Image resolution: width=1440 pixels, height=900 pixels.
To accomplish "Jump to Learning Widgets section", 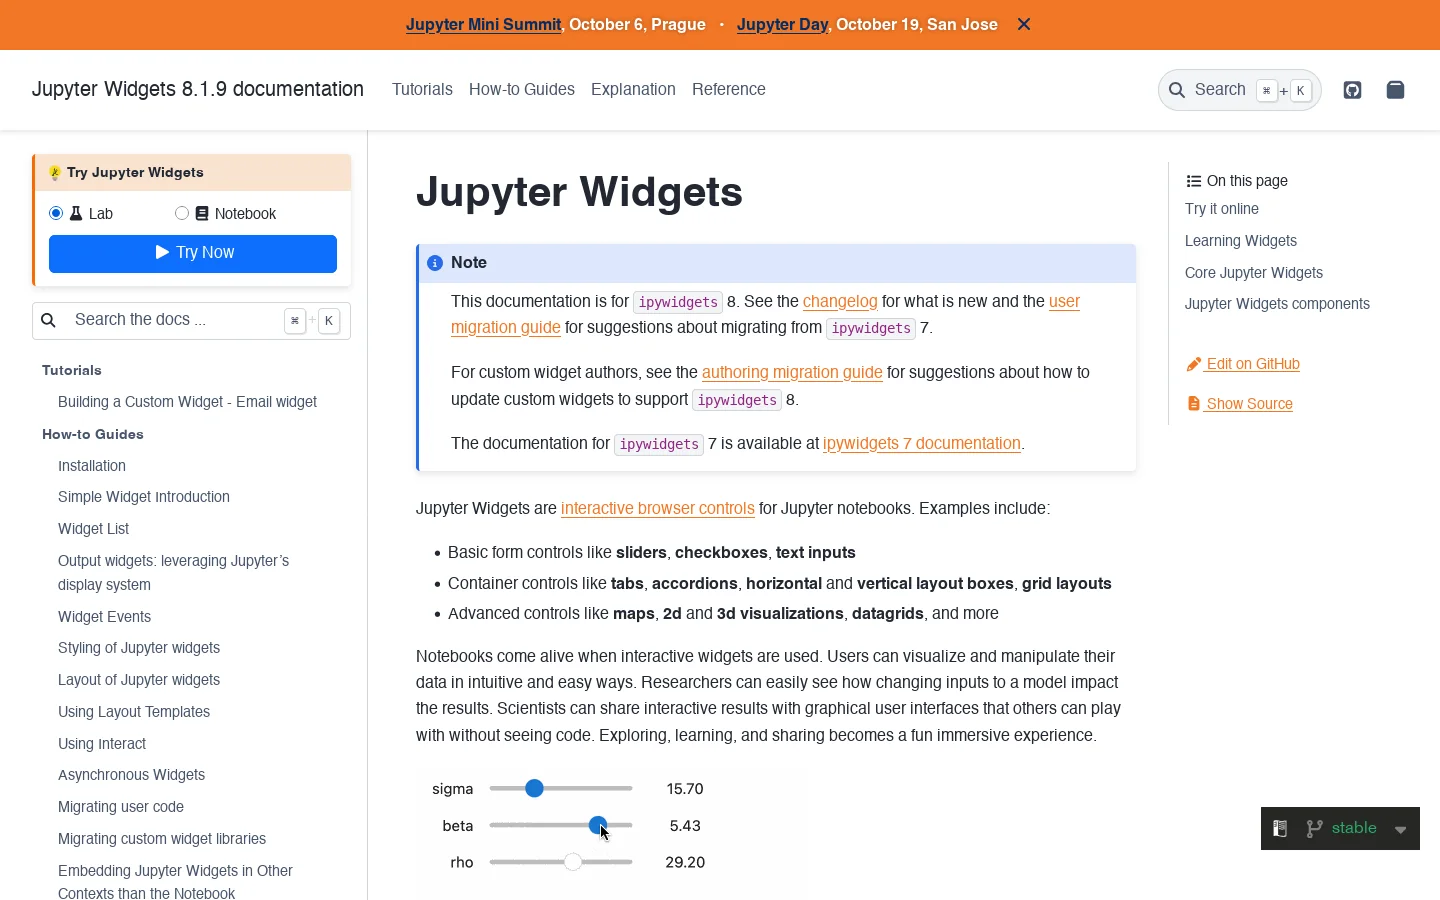I will point(1241,241).
